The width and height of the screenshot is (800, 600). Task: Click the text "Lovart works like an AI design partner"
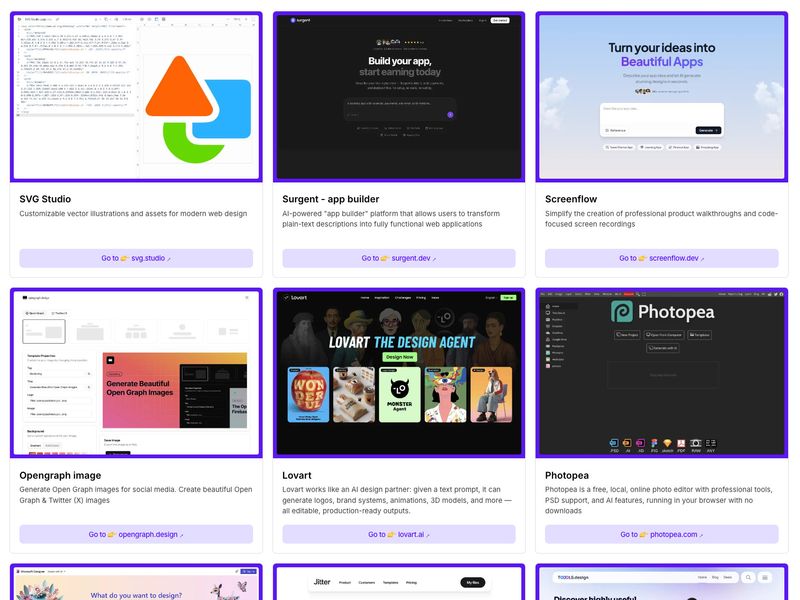[x=397, y=500]
